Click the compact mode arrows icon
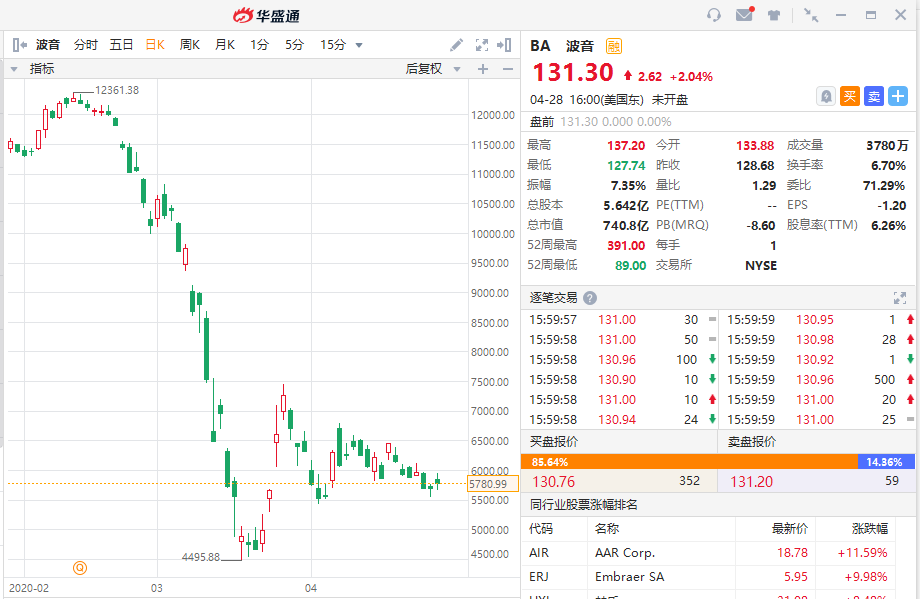 (811, 15)
